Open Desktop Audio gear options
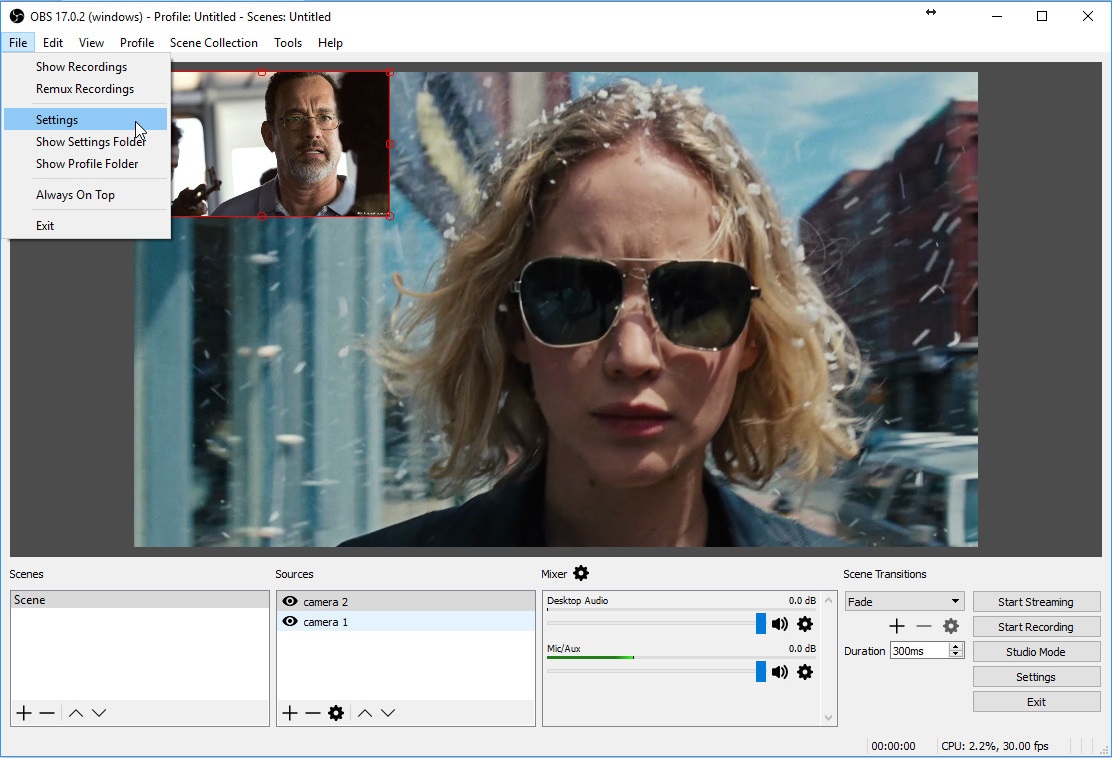The image size is (1112, 758). pyautogui.click(x=805, y=624)
